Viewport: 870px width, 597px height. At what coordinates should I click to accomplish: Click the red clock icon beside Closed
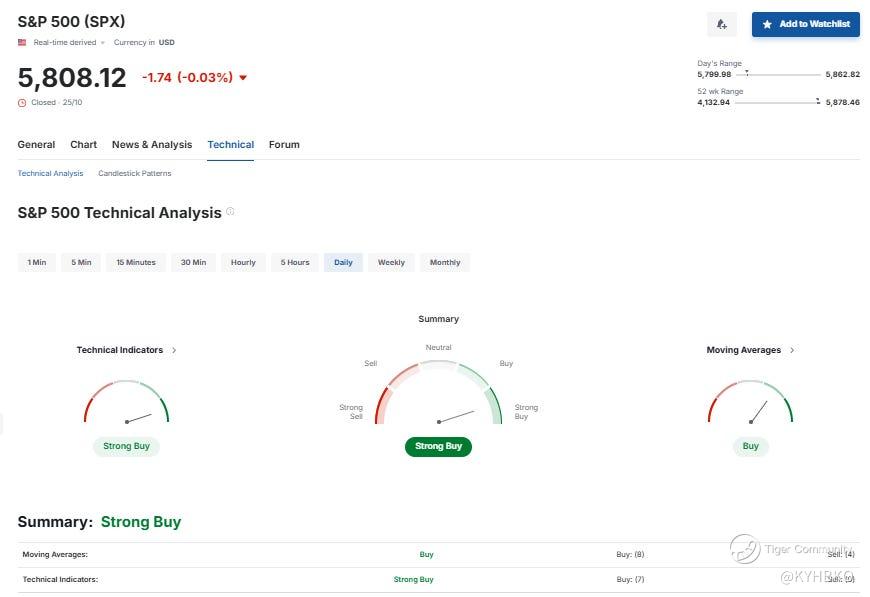[22, 103]
